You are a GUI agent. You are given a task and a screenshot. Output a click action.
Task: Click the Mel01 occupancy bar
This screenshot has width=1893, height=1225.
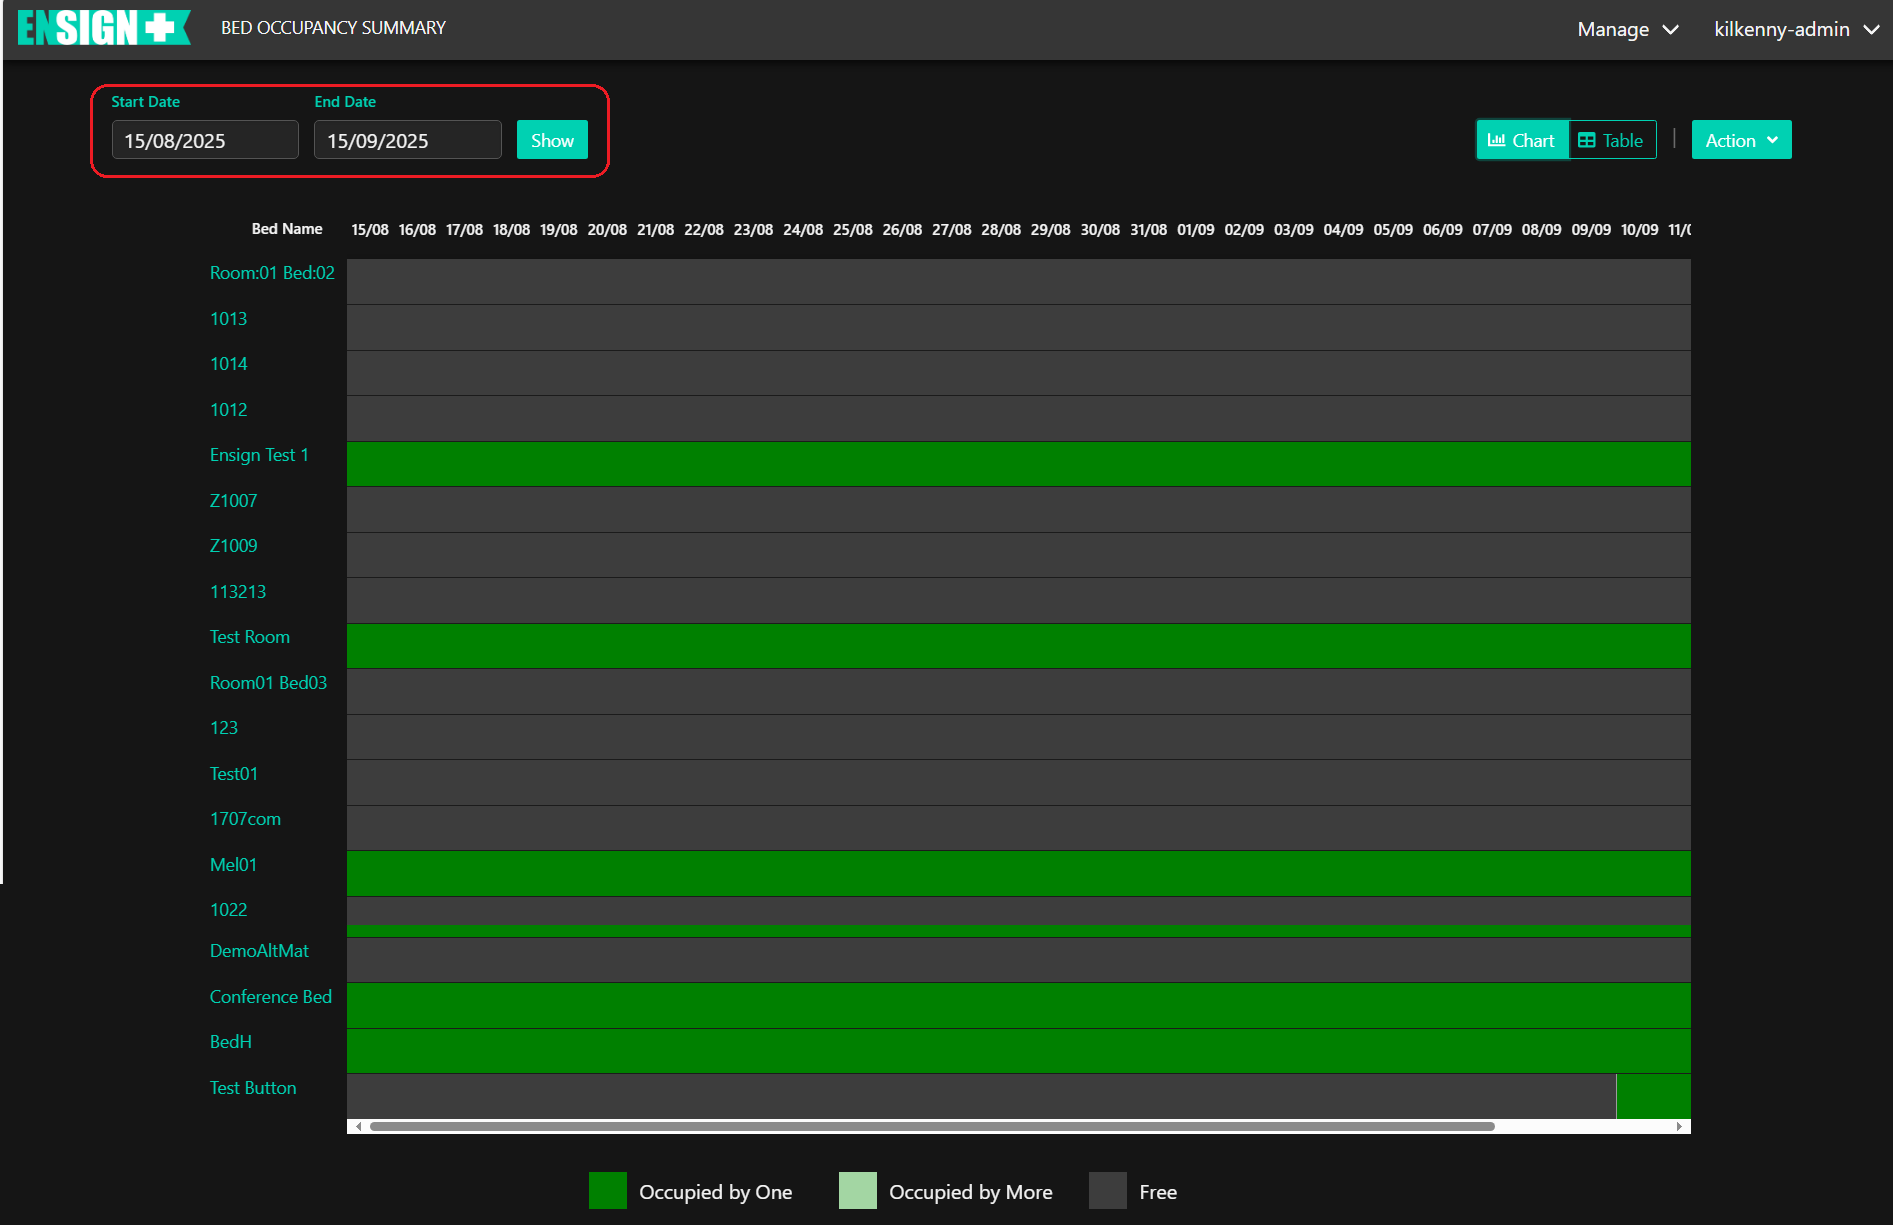1018,873
